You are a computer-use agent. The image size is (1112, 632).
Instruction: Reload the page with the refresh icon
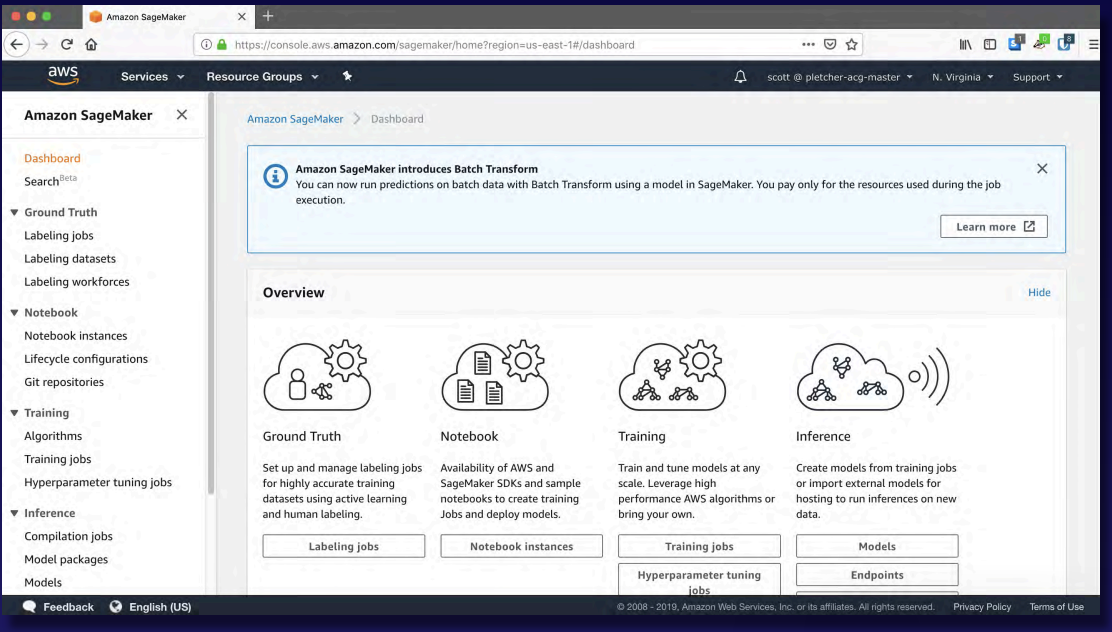(x=67, y=44)
